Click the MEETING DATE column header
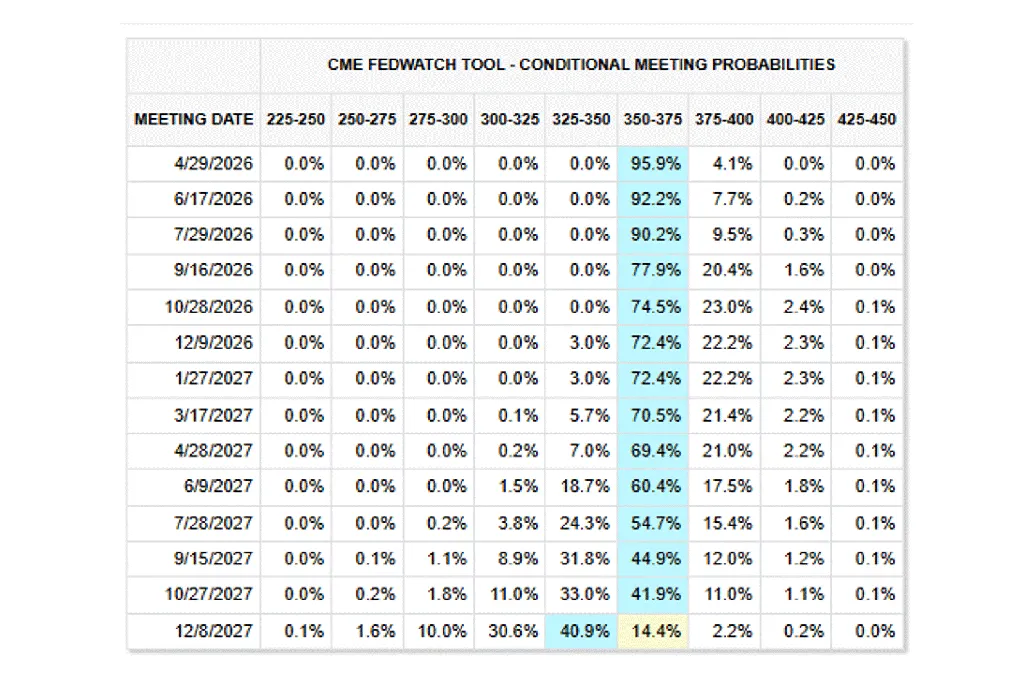 (194, 119)
